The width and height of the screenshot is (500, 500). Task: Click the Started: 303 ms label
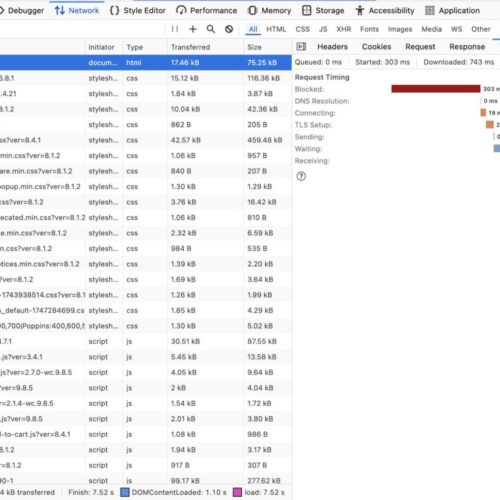[x=382, y=62]
